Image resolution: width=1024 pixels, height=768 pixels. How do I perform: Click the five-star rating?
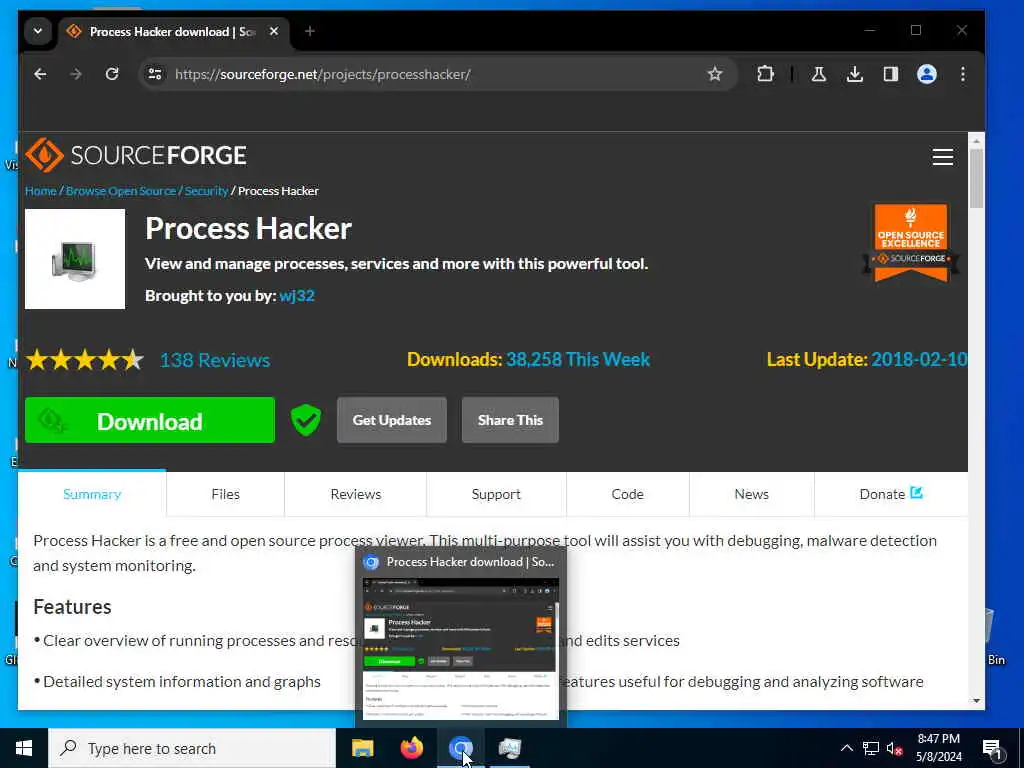pos(85,360)
